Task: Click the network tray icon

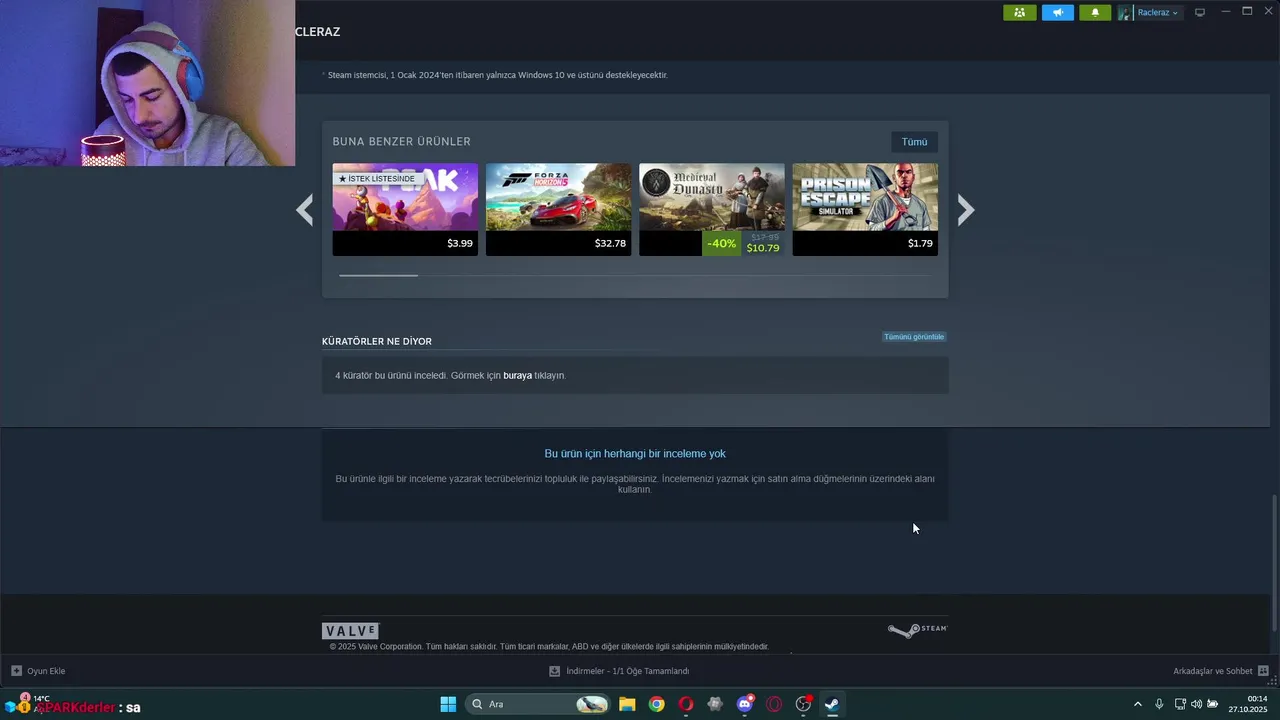Action: click(1180, 704)
